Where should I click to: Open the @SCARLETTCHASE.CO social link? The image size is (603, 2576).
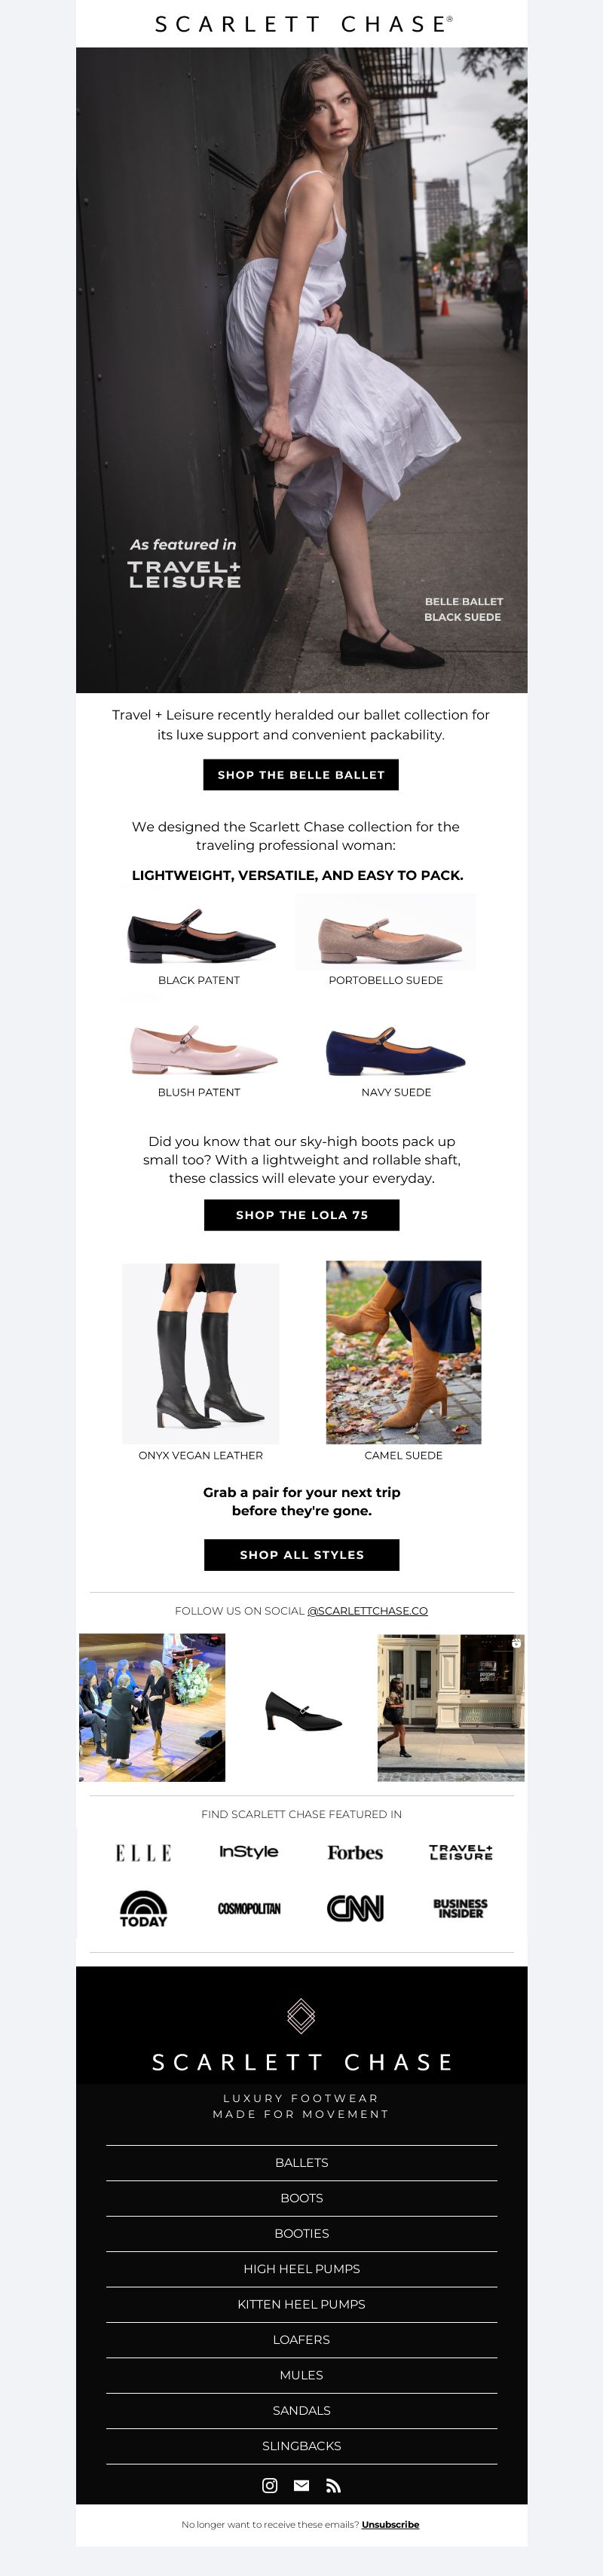[x=367, y=1611]
